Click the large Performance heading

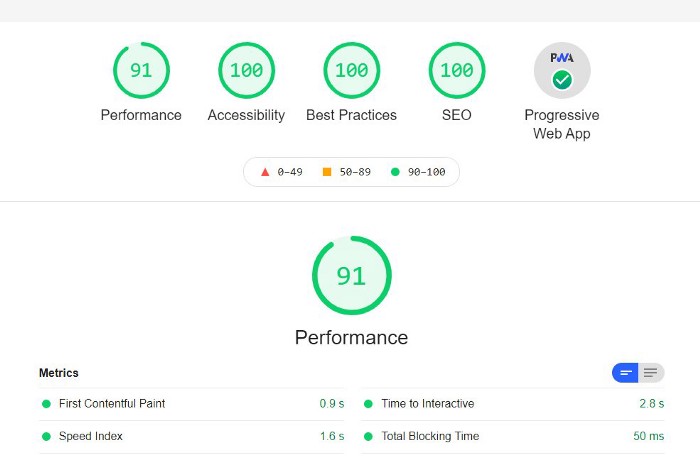[x=351, y=337]
